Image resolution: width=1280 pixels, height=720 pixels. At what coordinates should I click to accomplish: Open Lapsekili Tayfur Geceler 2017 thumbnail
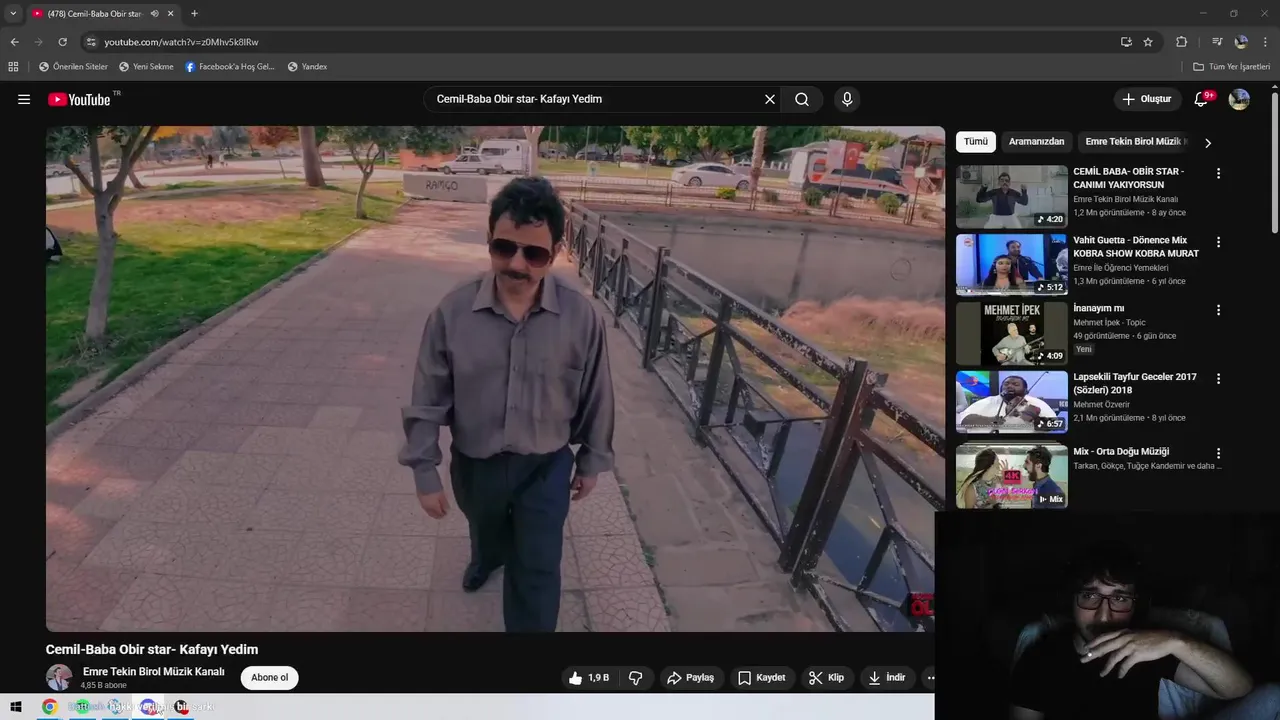[x=1012, y=402]
